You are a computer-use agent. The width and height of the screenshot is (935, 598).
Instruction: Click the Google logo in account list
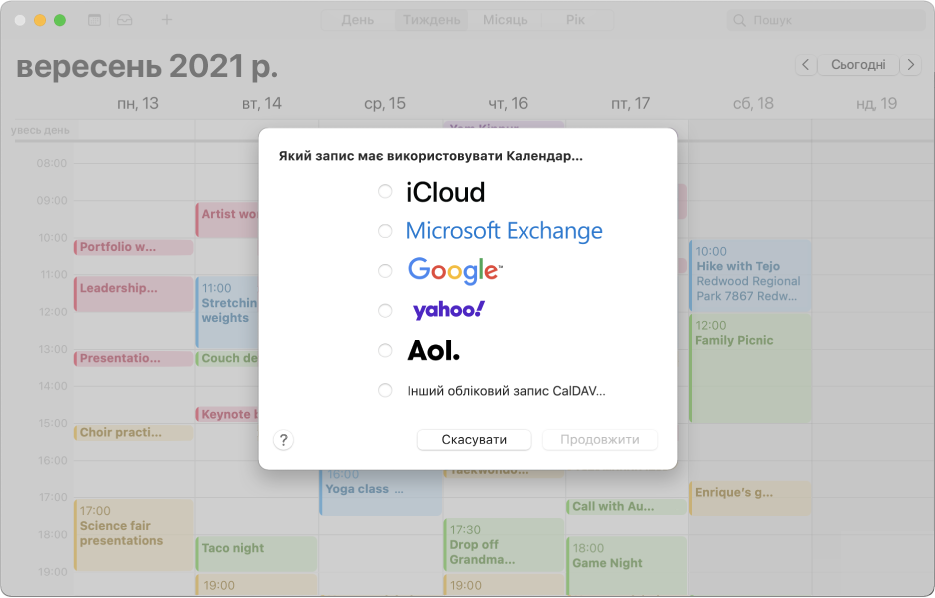click(x=455, y=271)
